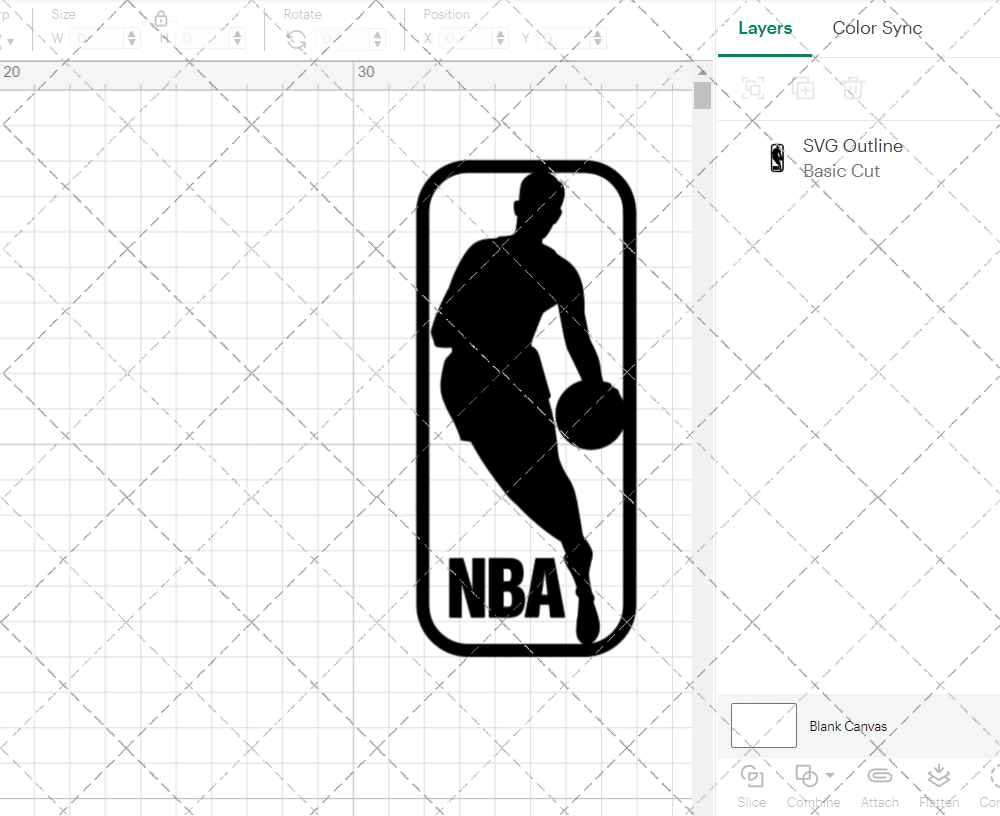1000x816 pixels.
Task: Select the SVG Outline layer
Action: [853, 146]
